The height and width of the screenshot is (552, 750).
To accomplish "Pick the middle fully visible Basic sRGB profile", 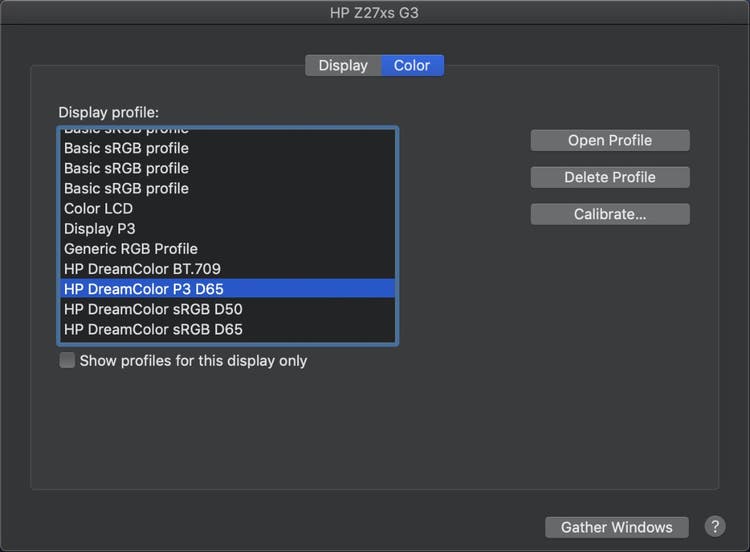I will coord(126,168).
